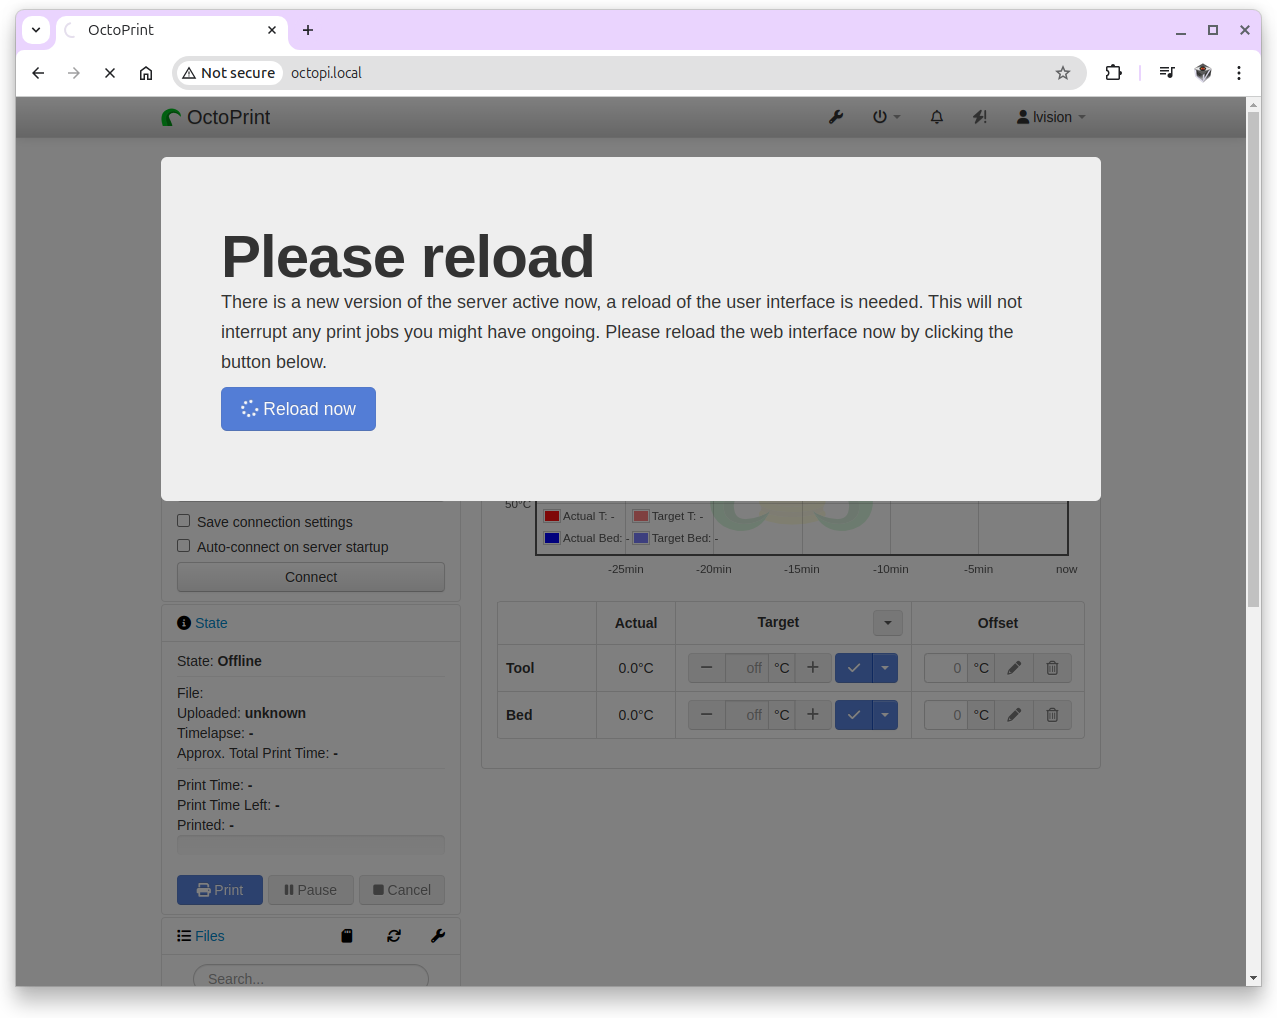Viewport: 1277px width, 1018px height.
Task: Delete Bed offset trash icon
Action: click(1052, 715)
